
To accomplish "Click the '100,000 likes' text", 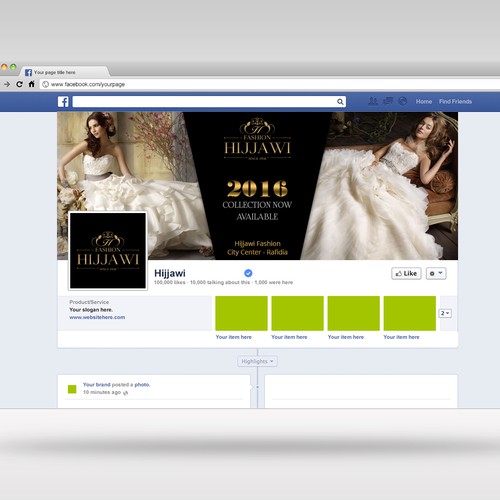I will tap(169, 282).
